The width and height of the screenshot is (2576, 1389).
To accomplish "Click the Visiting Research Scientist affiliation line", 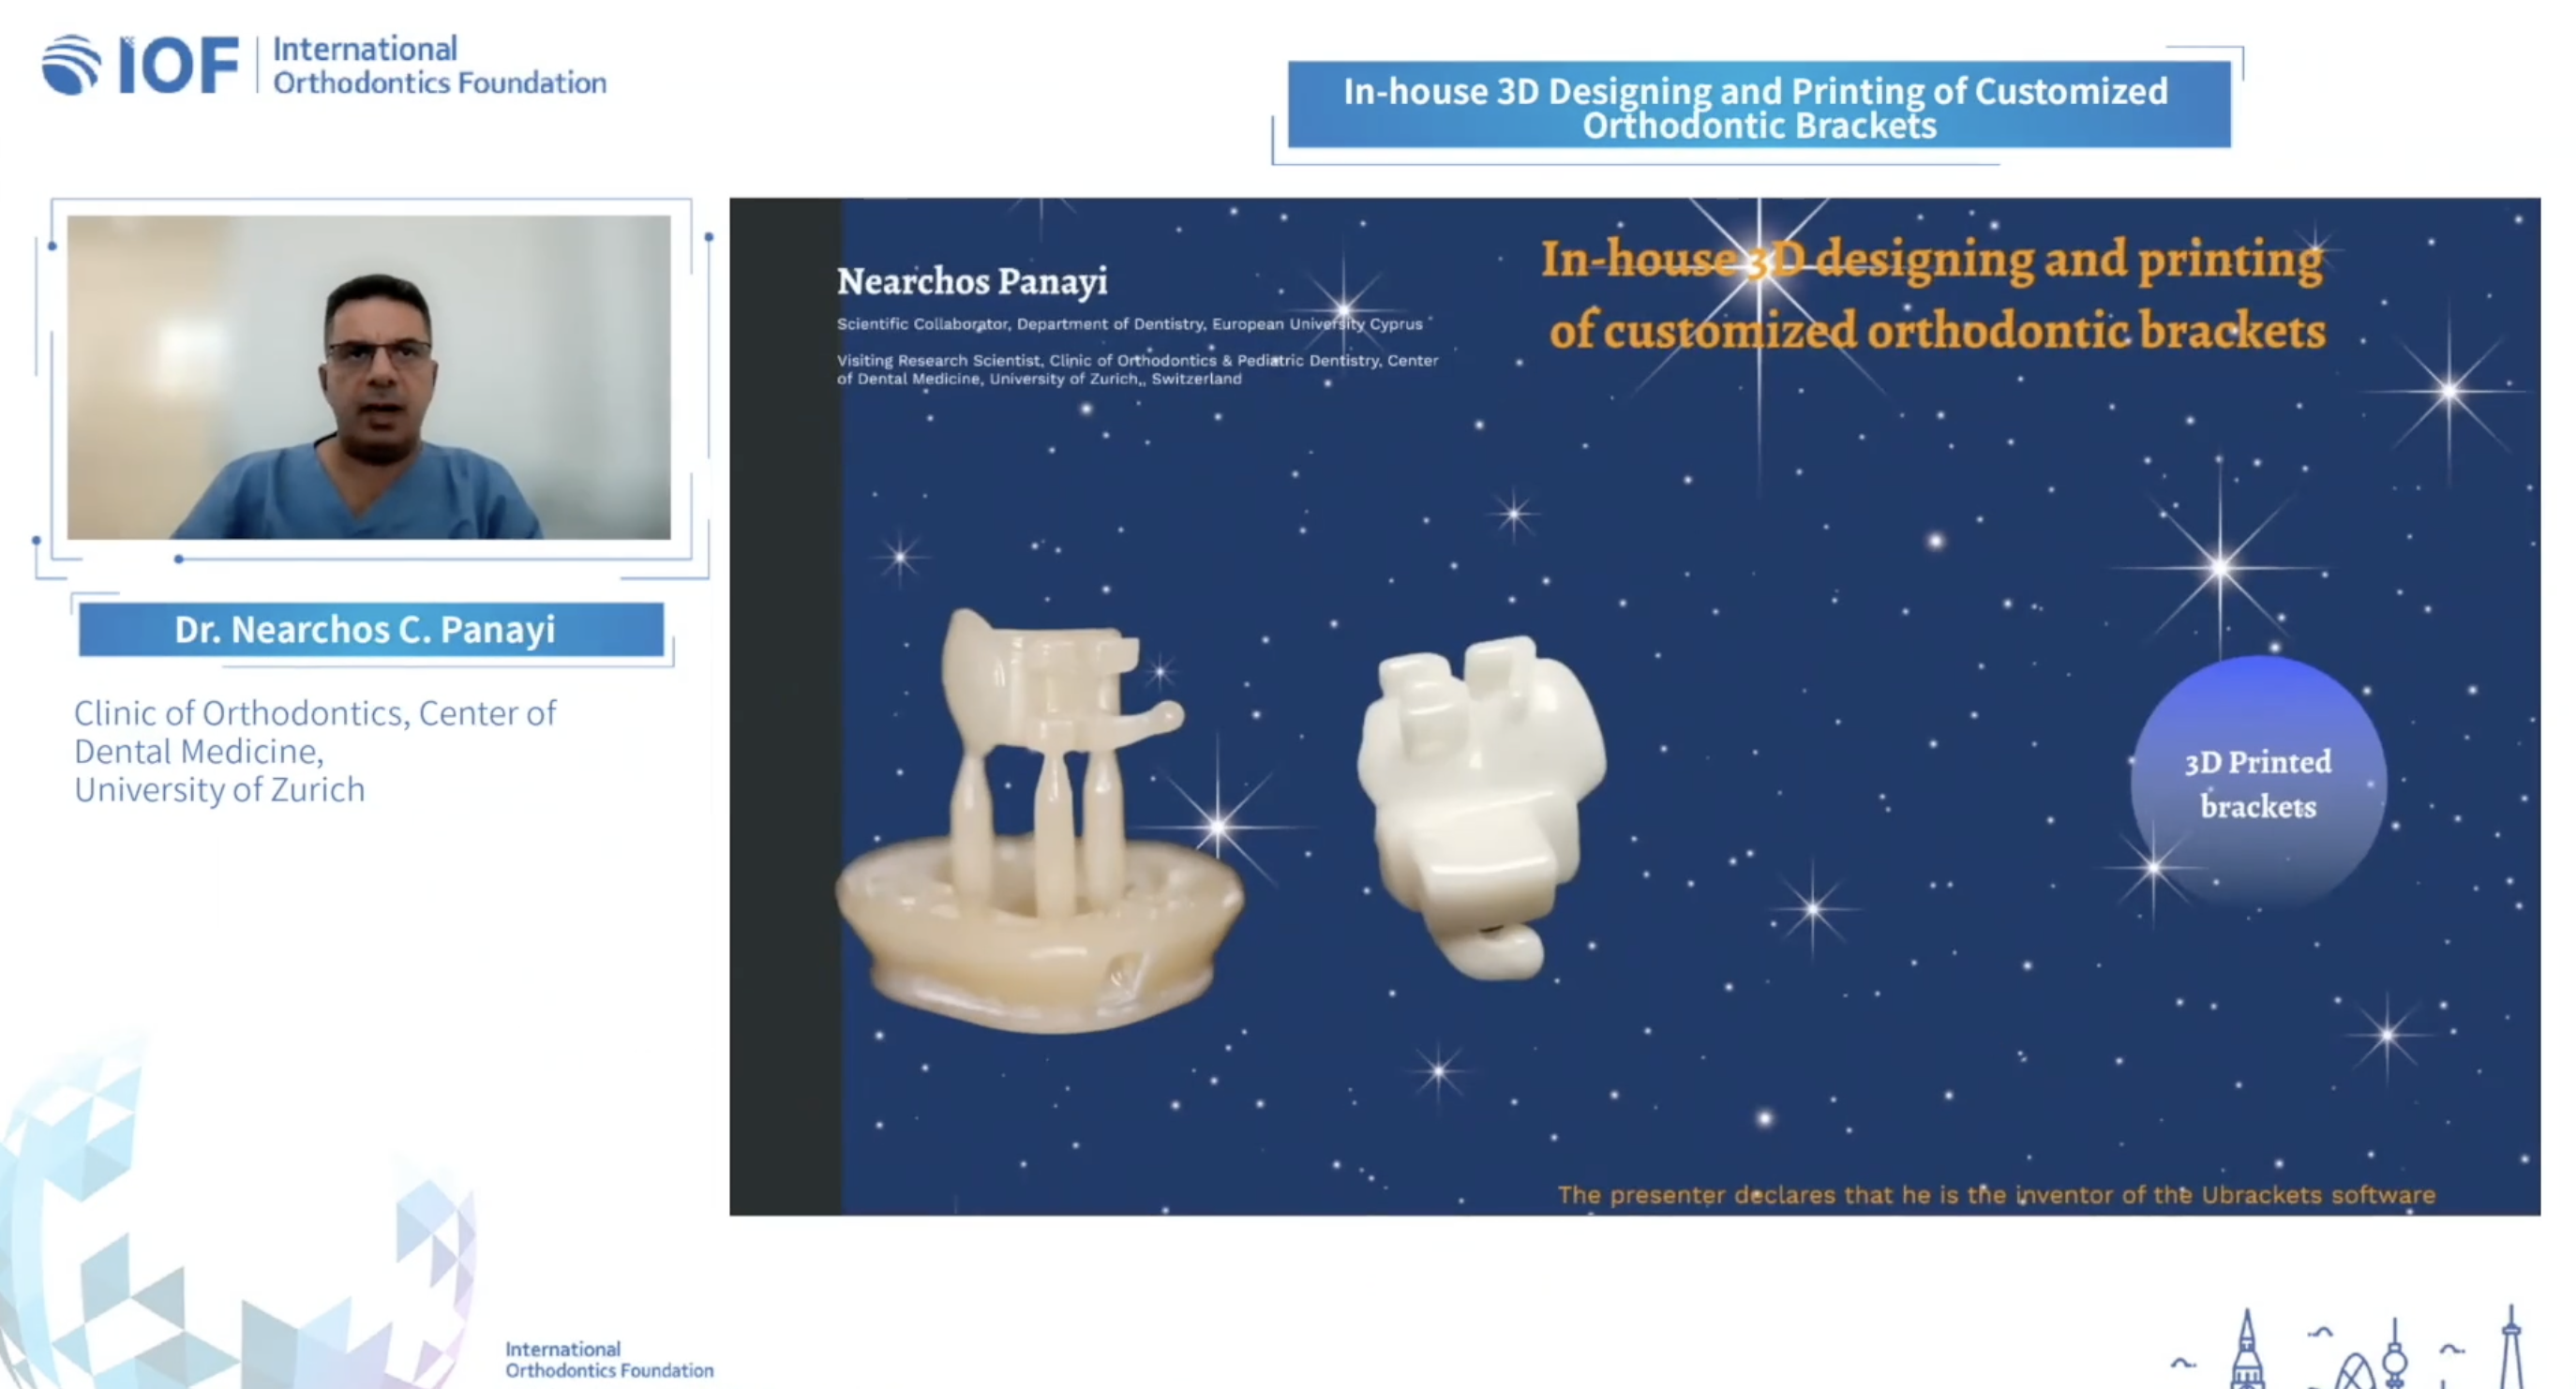I will (1137, 369).
